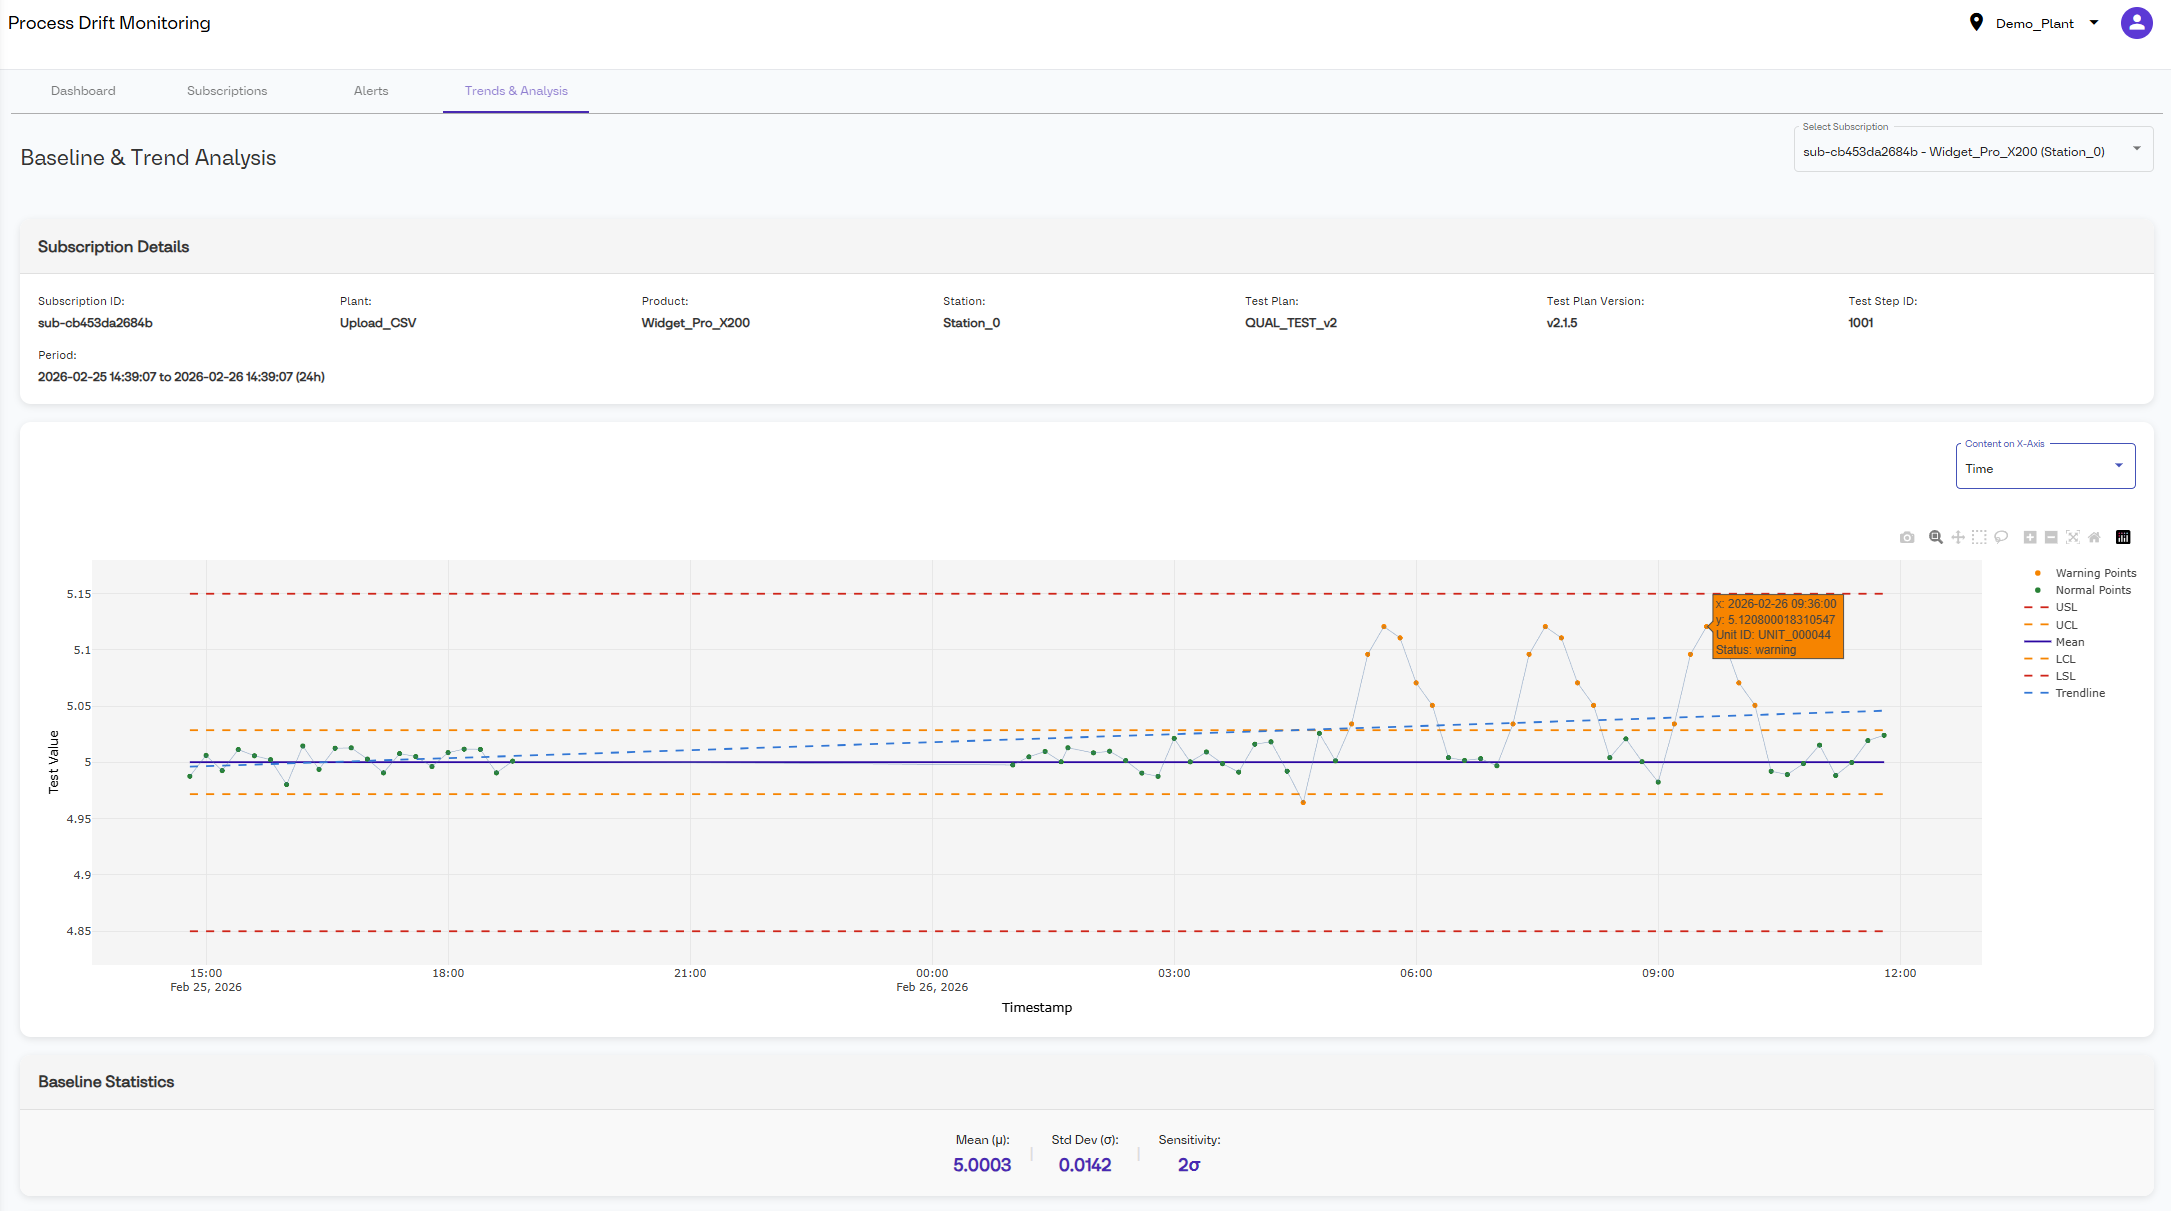Toggle the UCL legend color line
This screenshot has width=2171, height=1211.
(x=2036, y=625)
